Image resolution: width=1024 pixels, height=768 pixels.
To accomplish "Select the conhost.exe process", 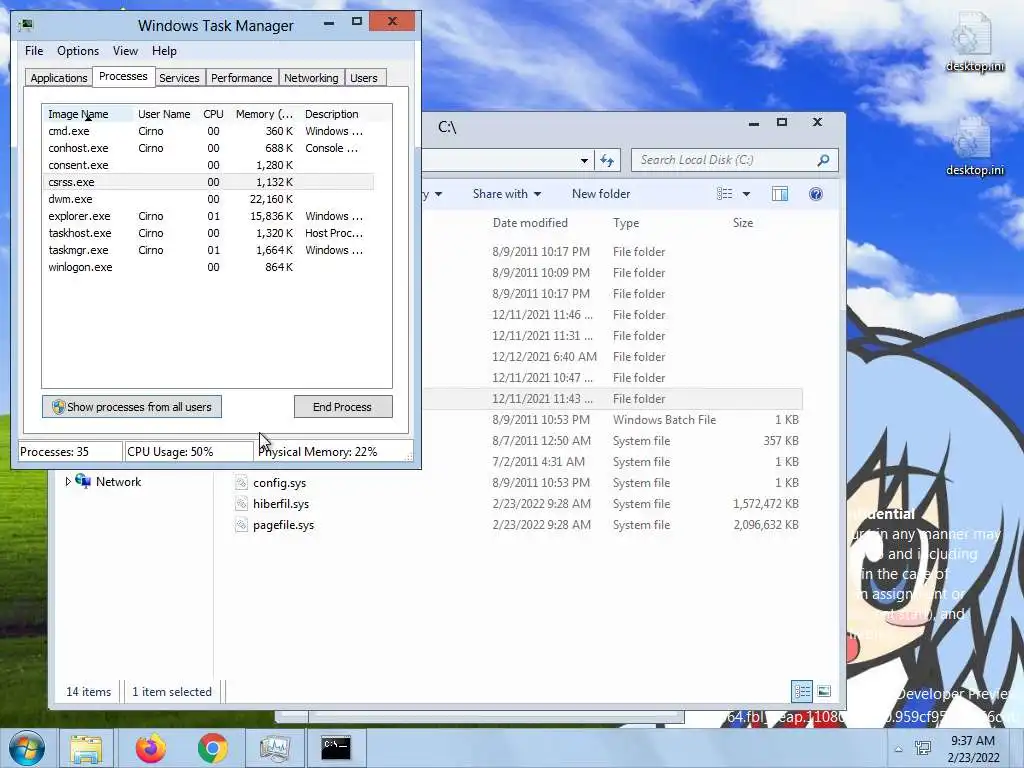I will coord(208,148).
